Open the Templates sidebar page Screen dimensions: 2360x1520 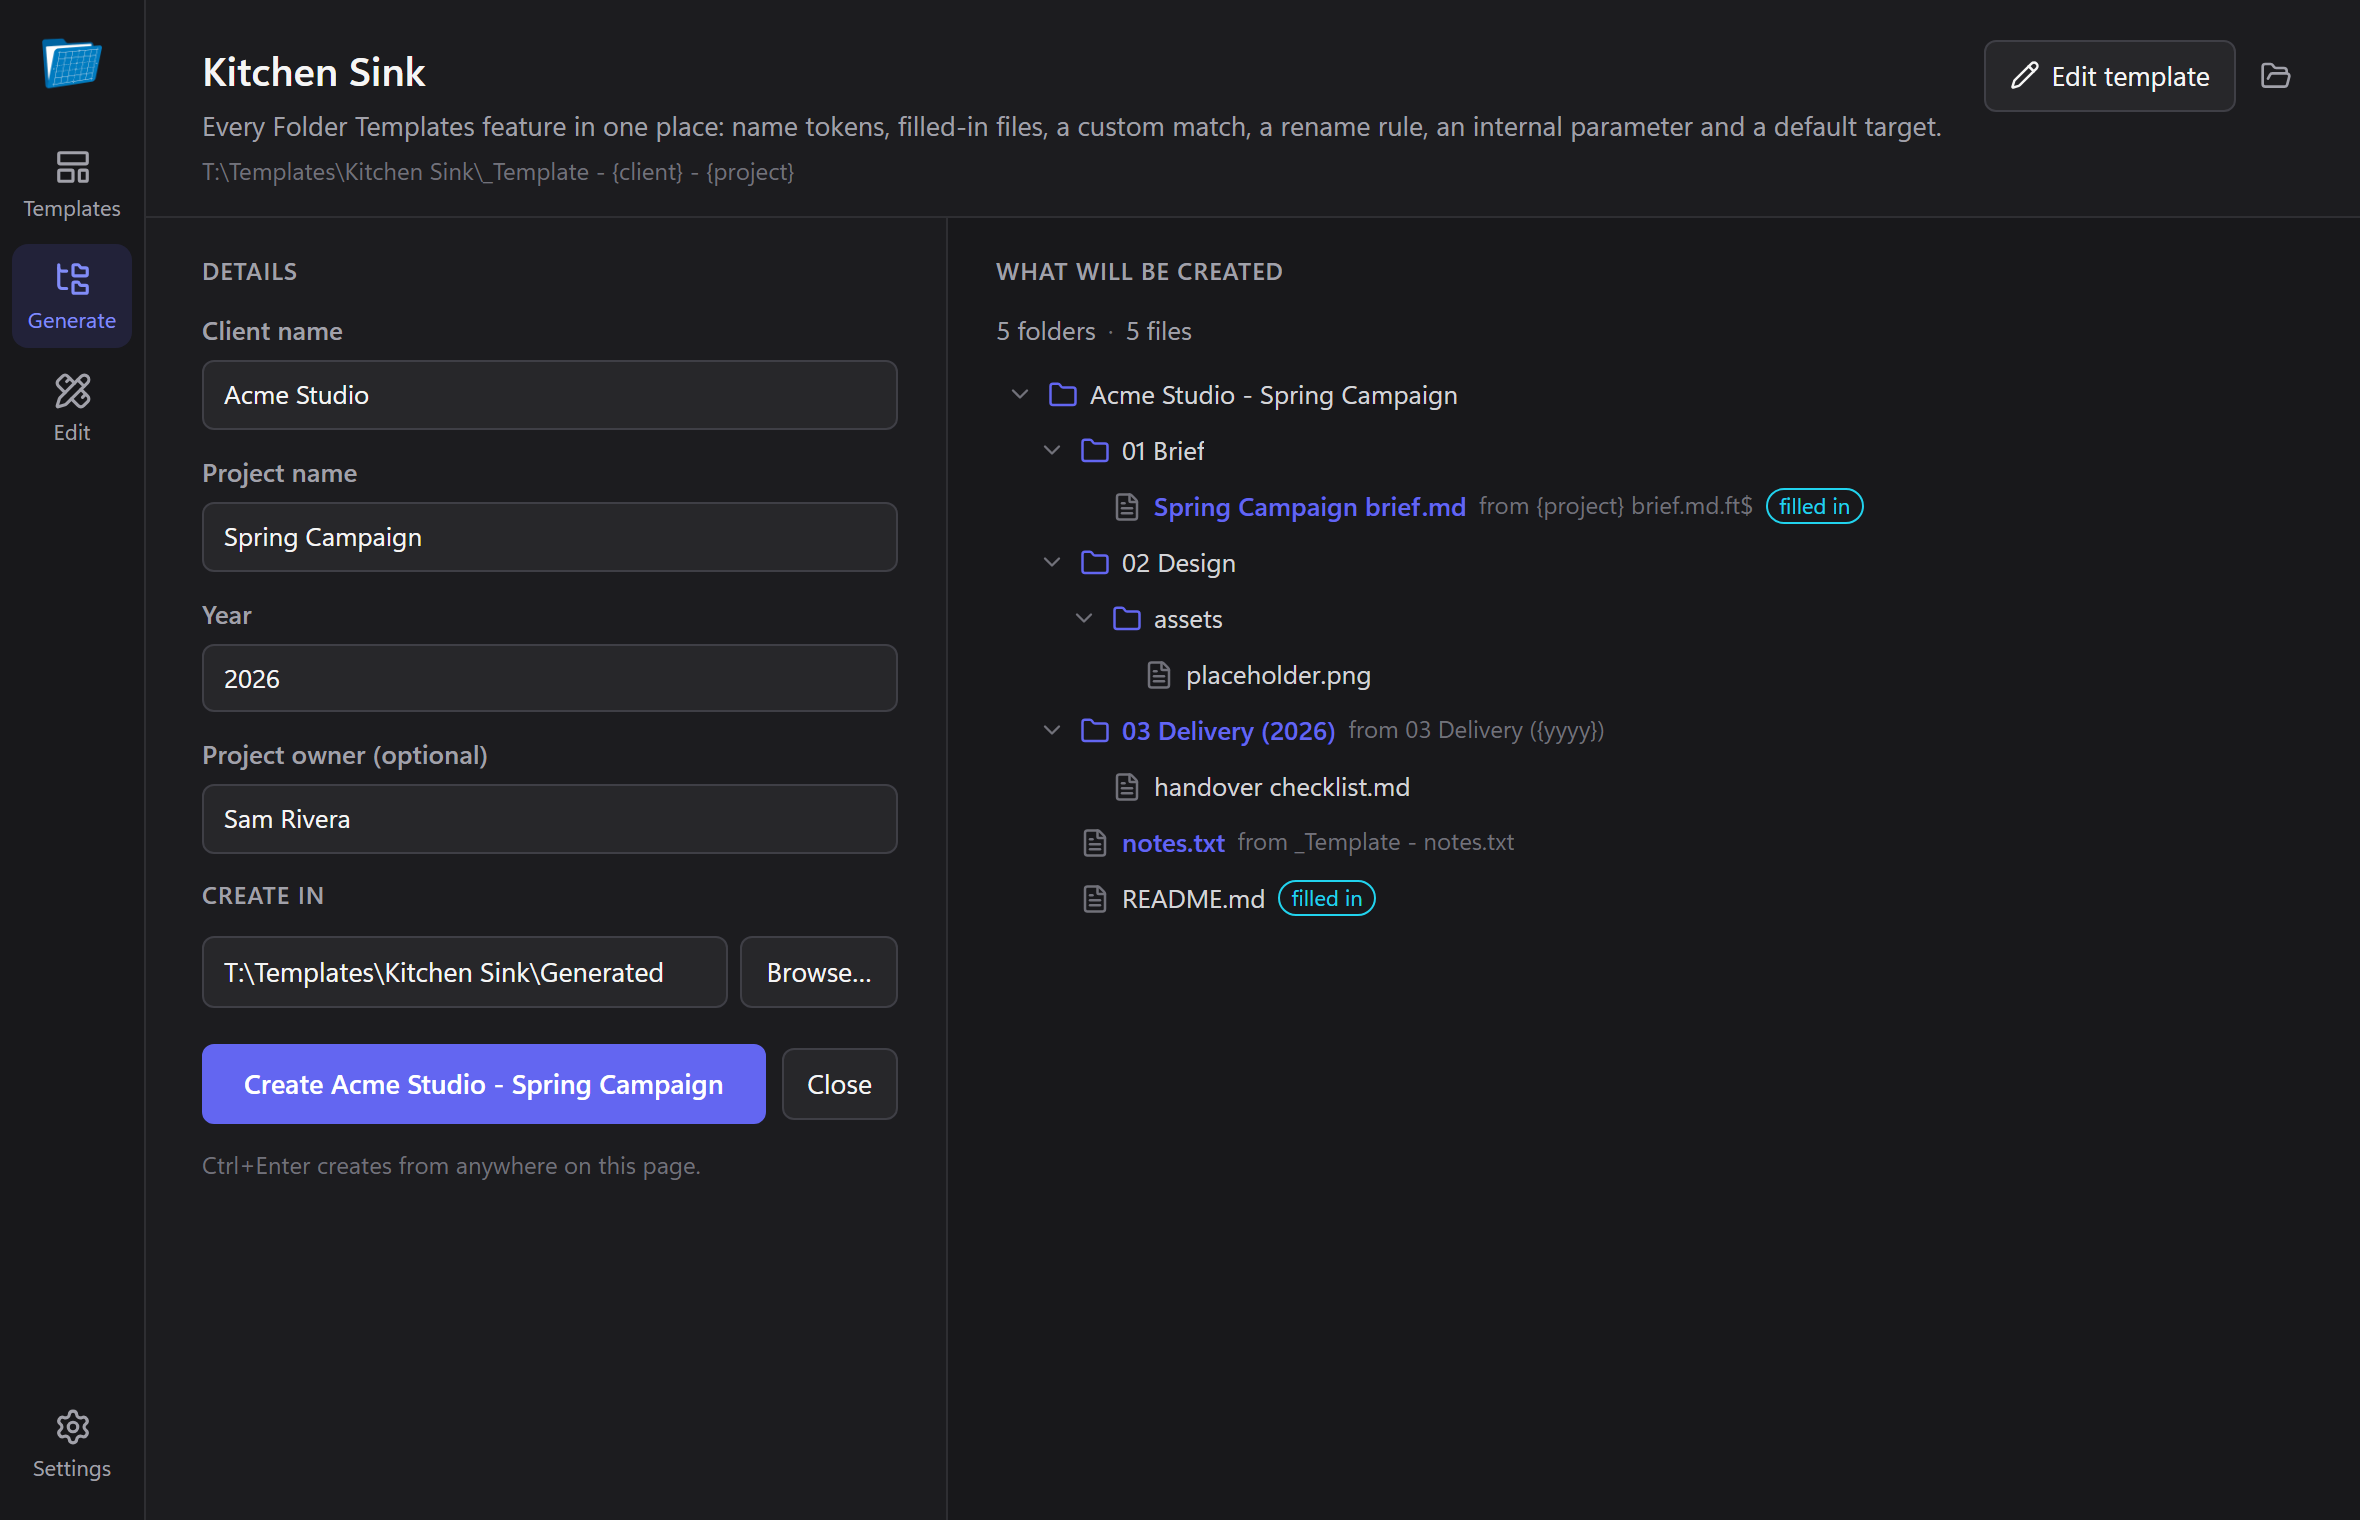click(72, 185)
